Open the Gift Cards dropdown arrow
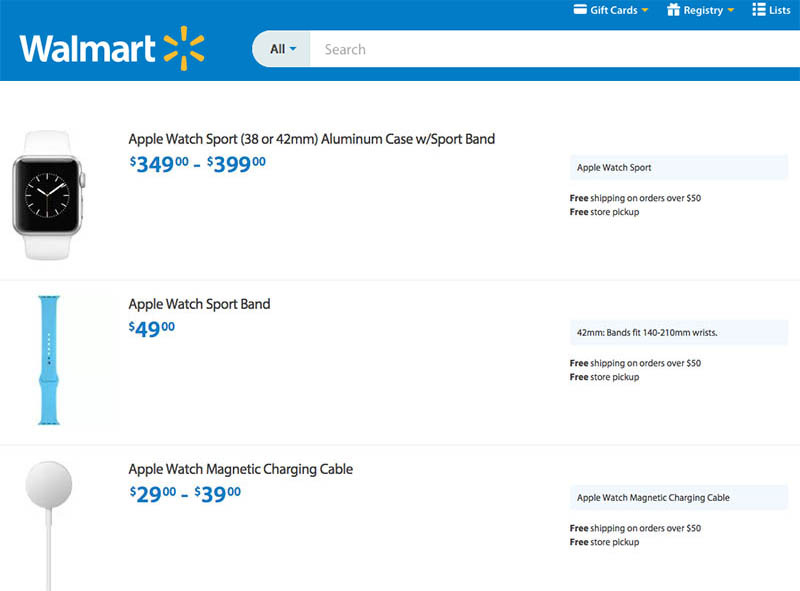 645,10
